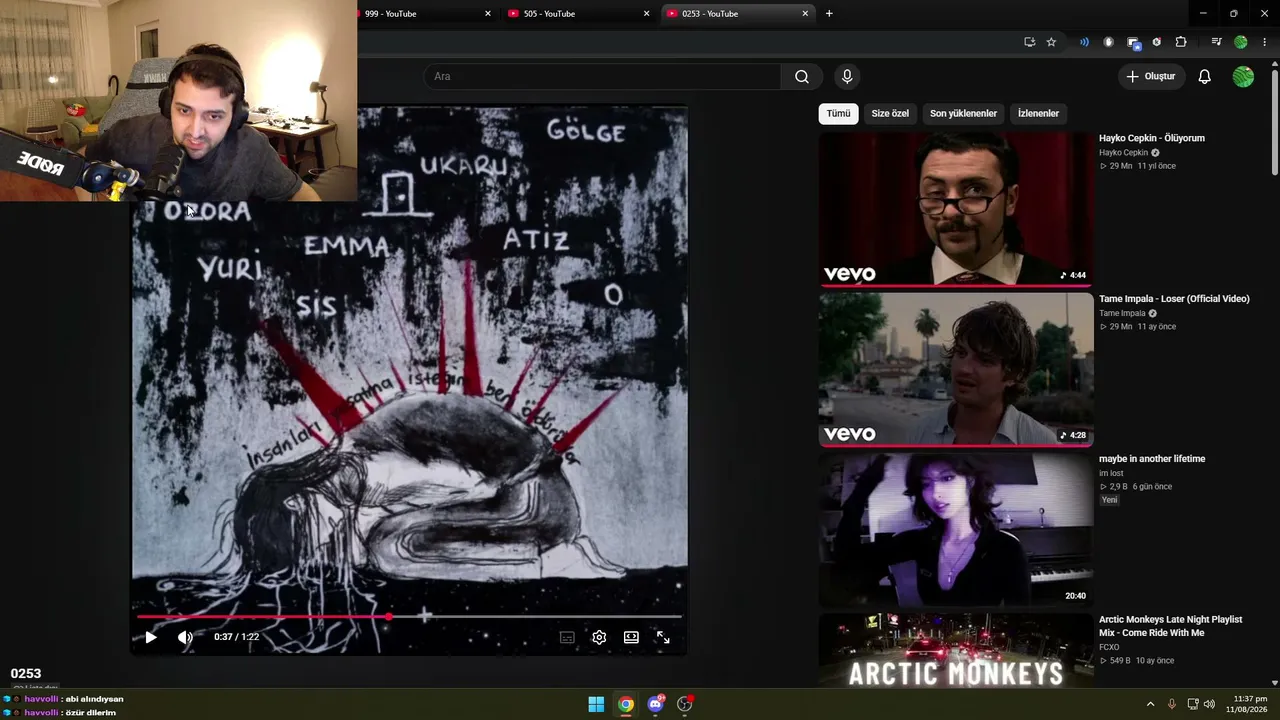Click the hexagon extension icon with red dot
Image resolution: width=1280 pixels, height=720 pixels.
pos(1157,42)
